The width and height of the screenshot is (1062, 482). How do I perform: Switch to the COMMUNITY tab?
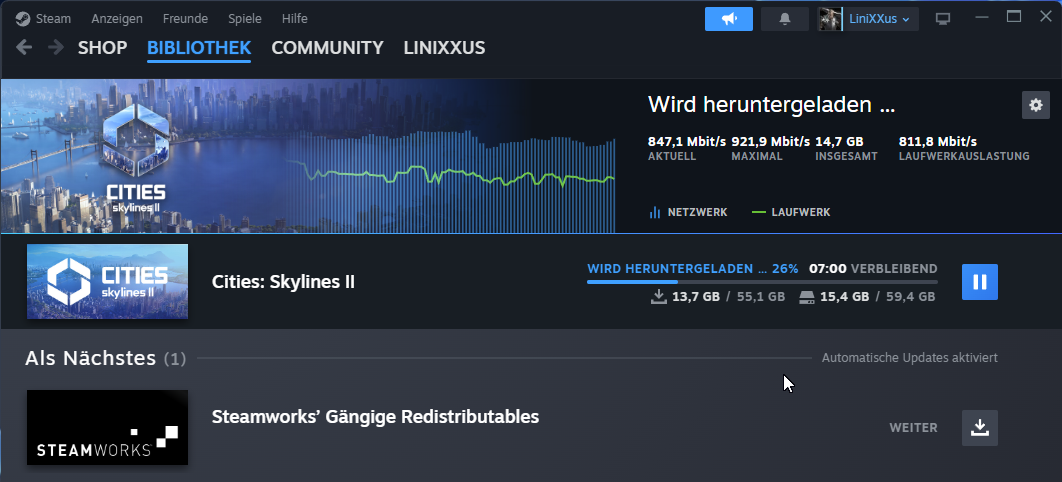(x=327, y=48)
